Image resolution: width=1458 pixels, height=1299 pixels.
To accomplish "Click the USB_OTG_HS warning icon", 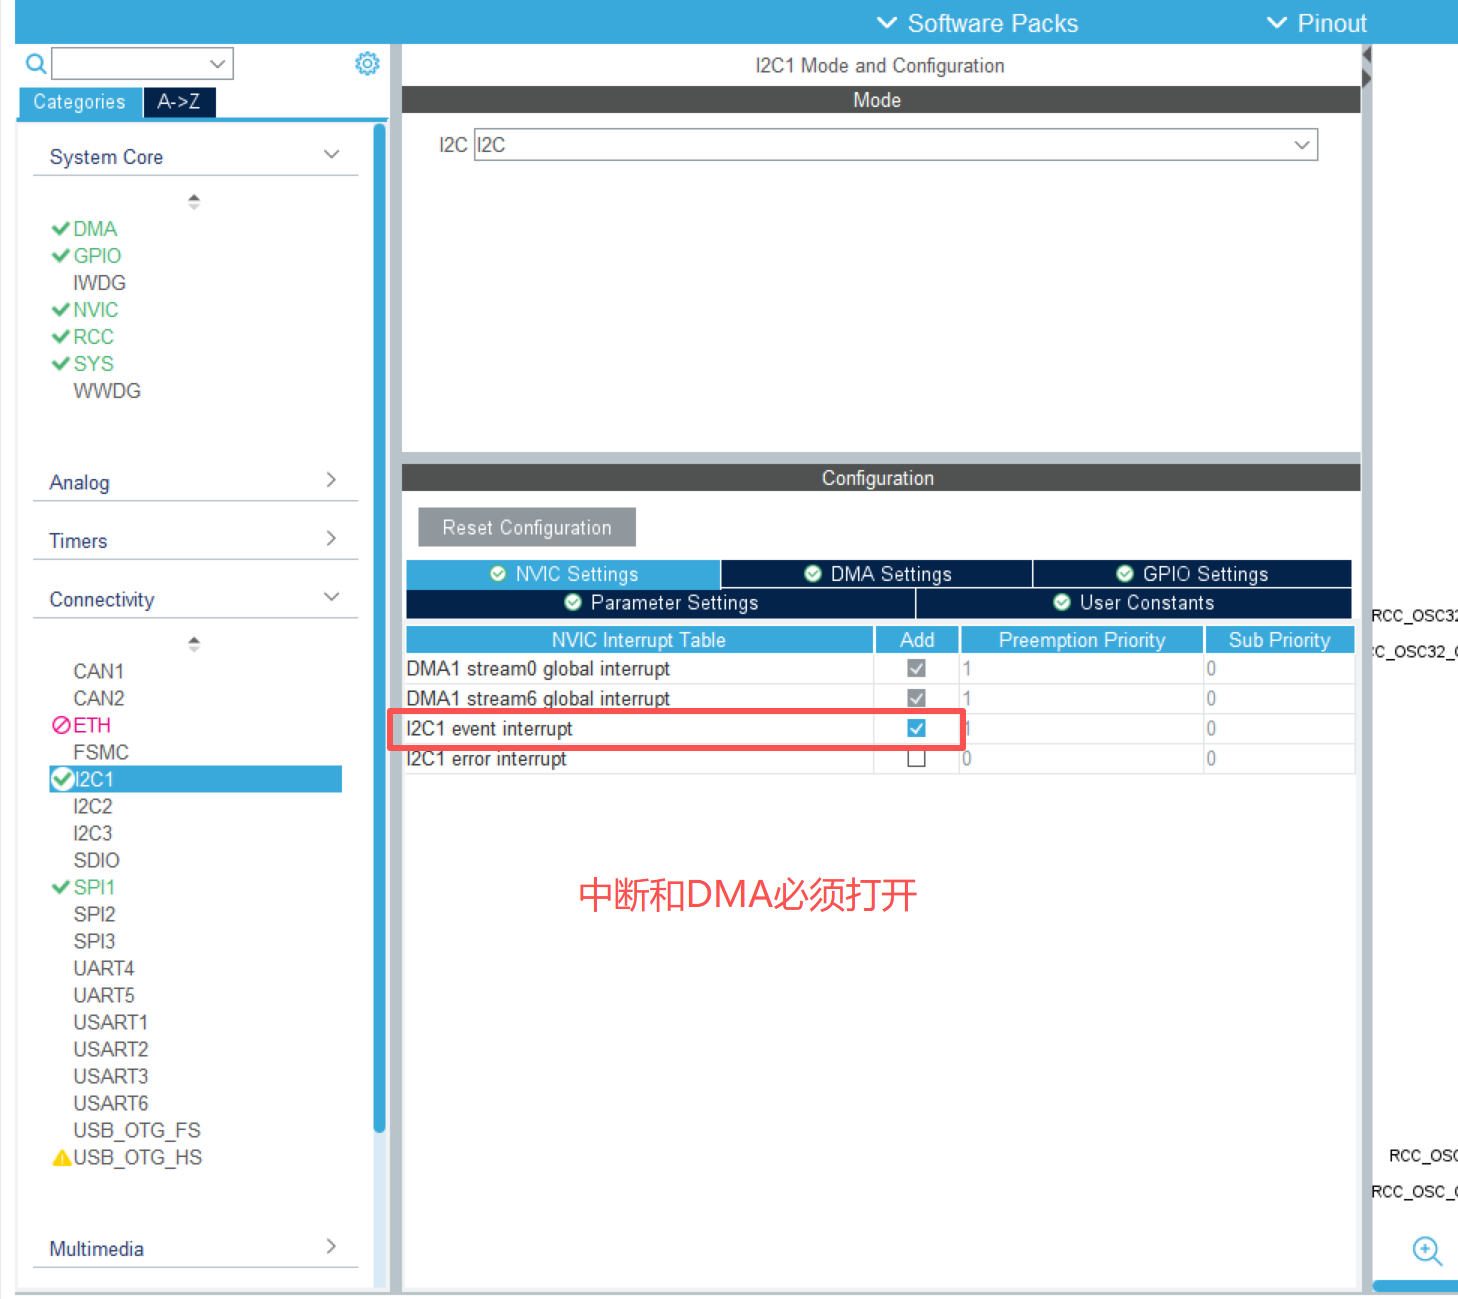I will 61,1157.
